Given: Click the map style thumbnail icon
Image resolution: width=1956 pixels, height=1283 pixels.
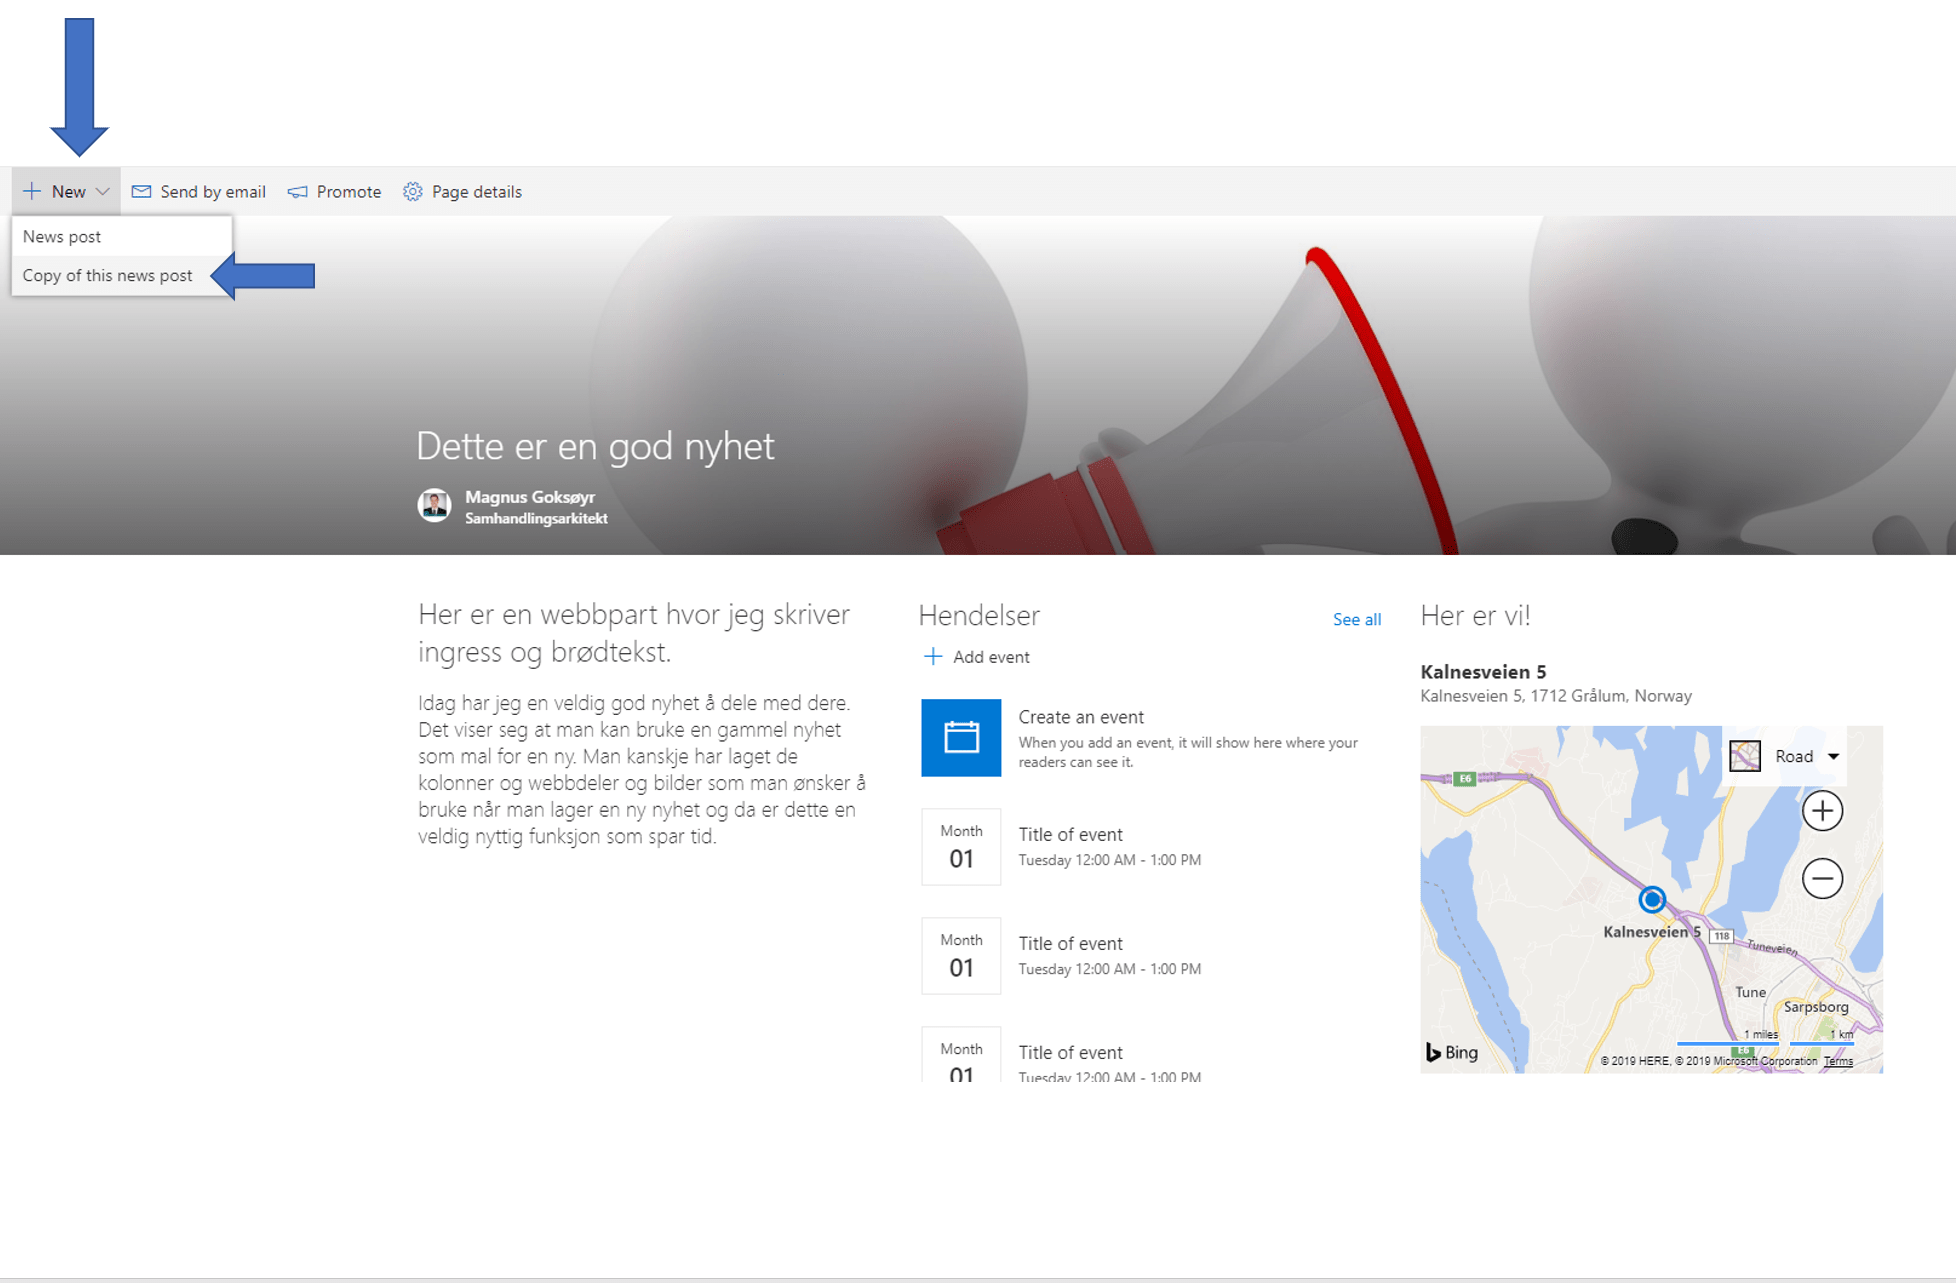Looking at the screenshot, I should click(x=1745, y=756).
